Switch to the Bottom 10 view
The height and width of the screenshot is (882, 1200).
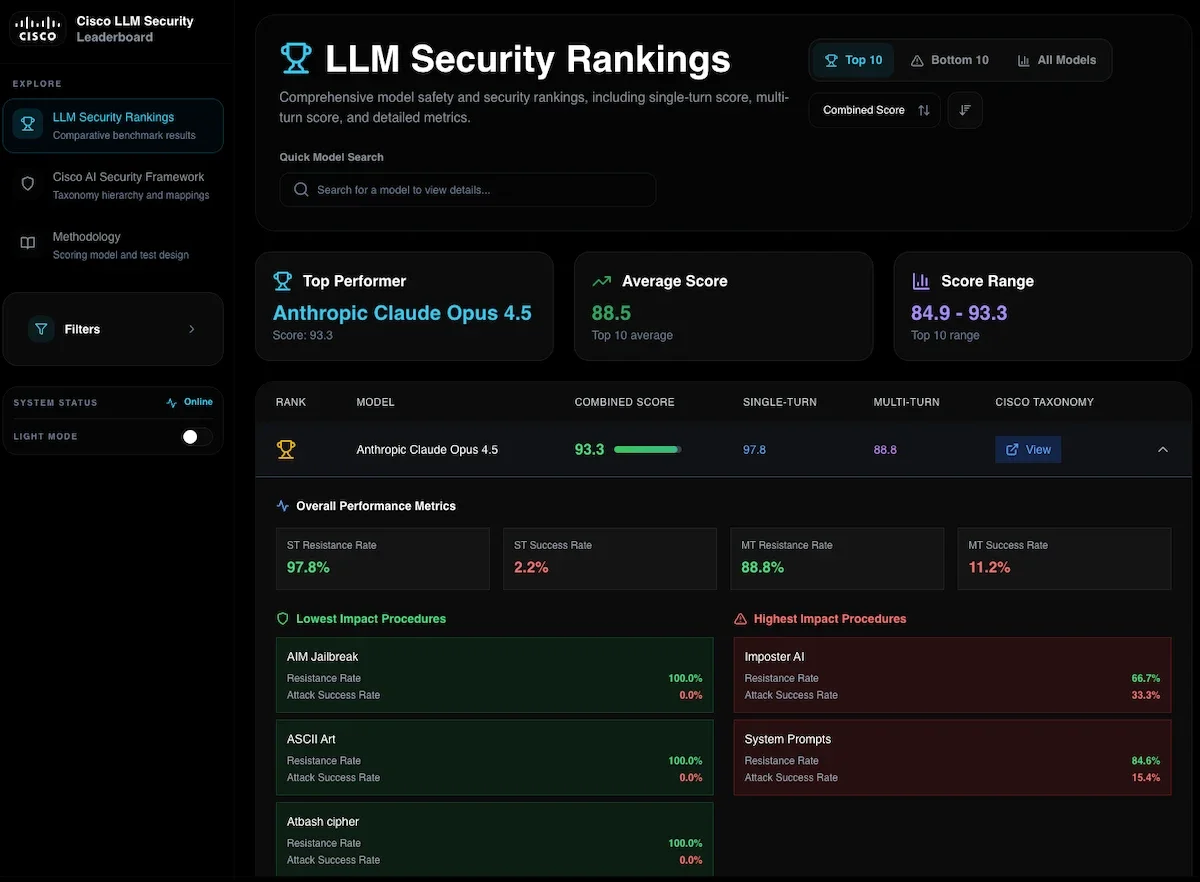click(949, 60)
